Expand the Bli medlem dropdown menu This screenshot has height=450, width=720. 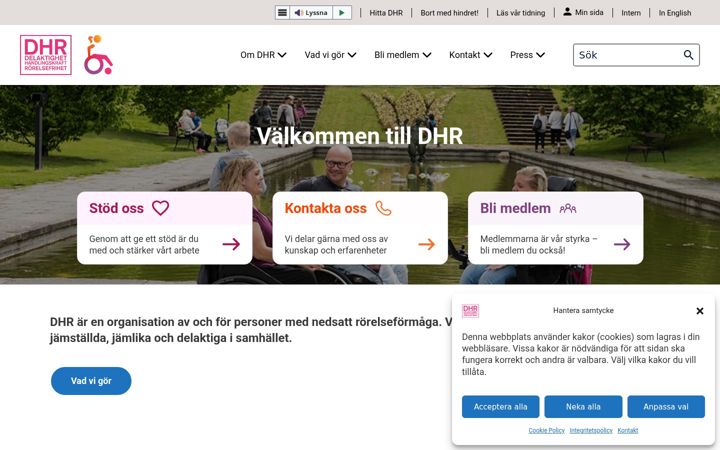(403, 55)
